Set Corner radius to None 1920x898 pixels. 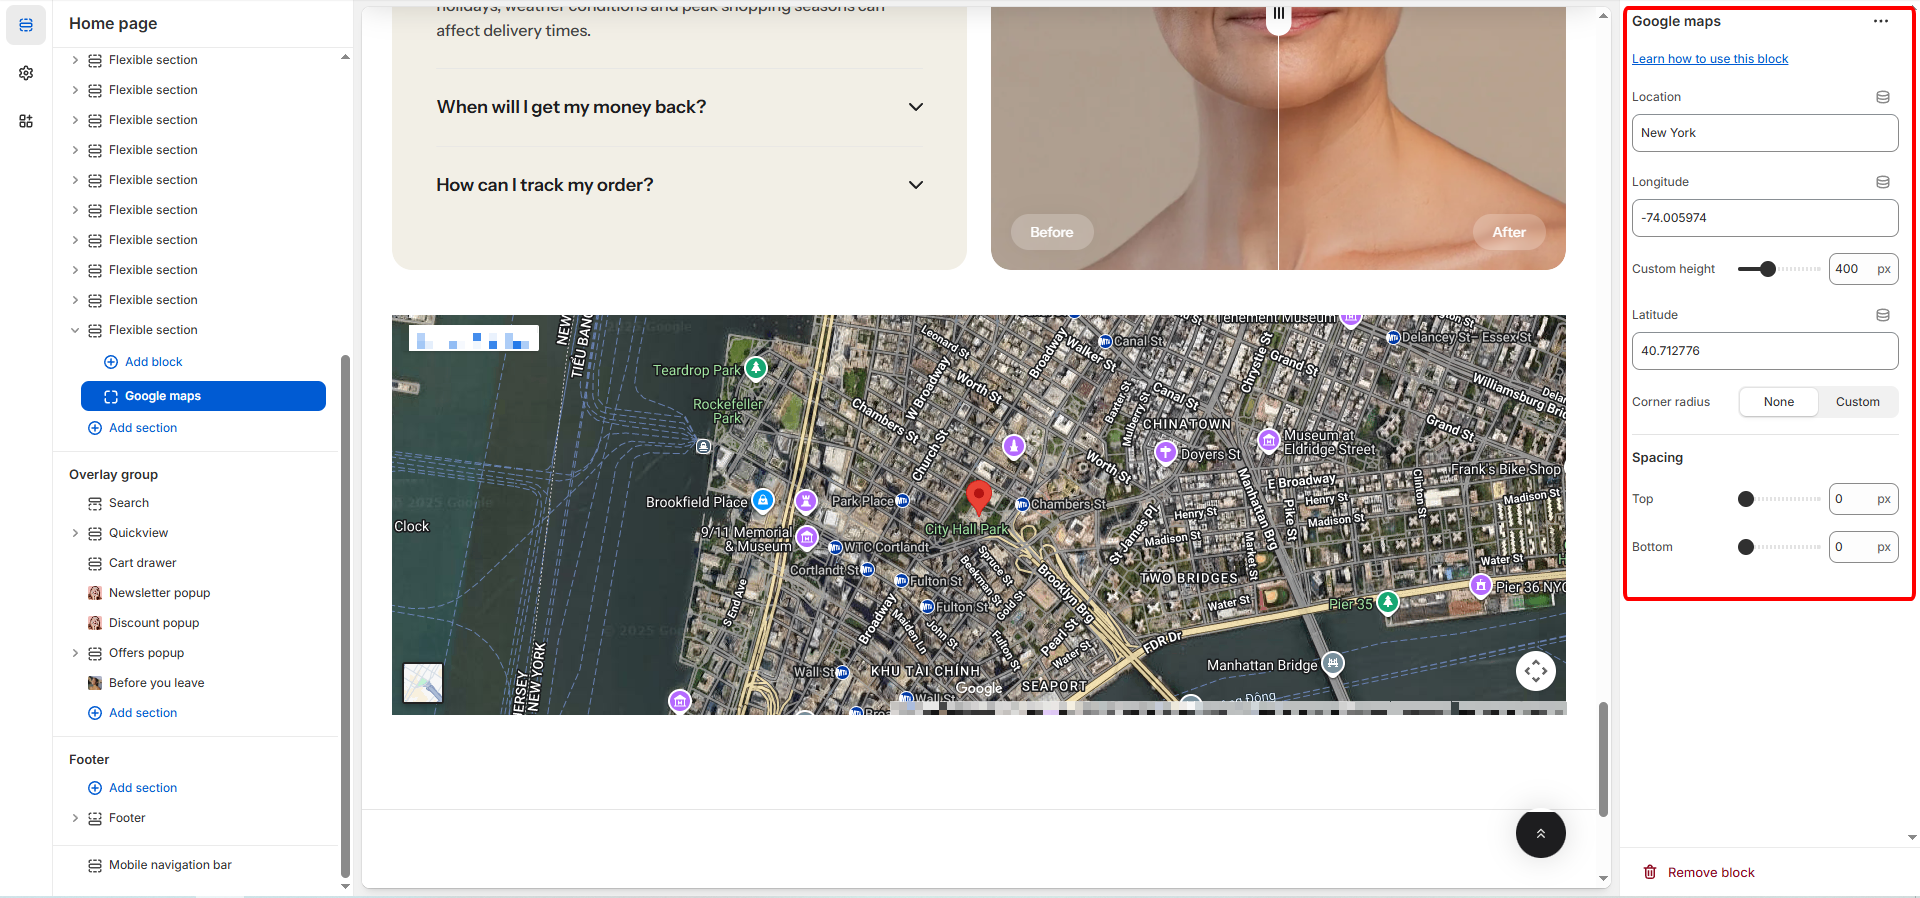[1778, 402]
